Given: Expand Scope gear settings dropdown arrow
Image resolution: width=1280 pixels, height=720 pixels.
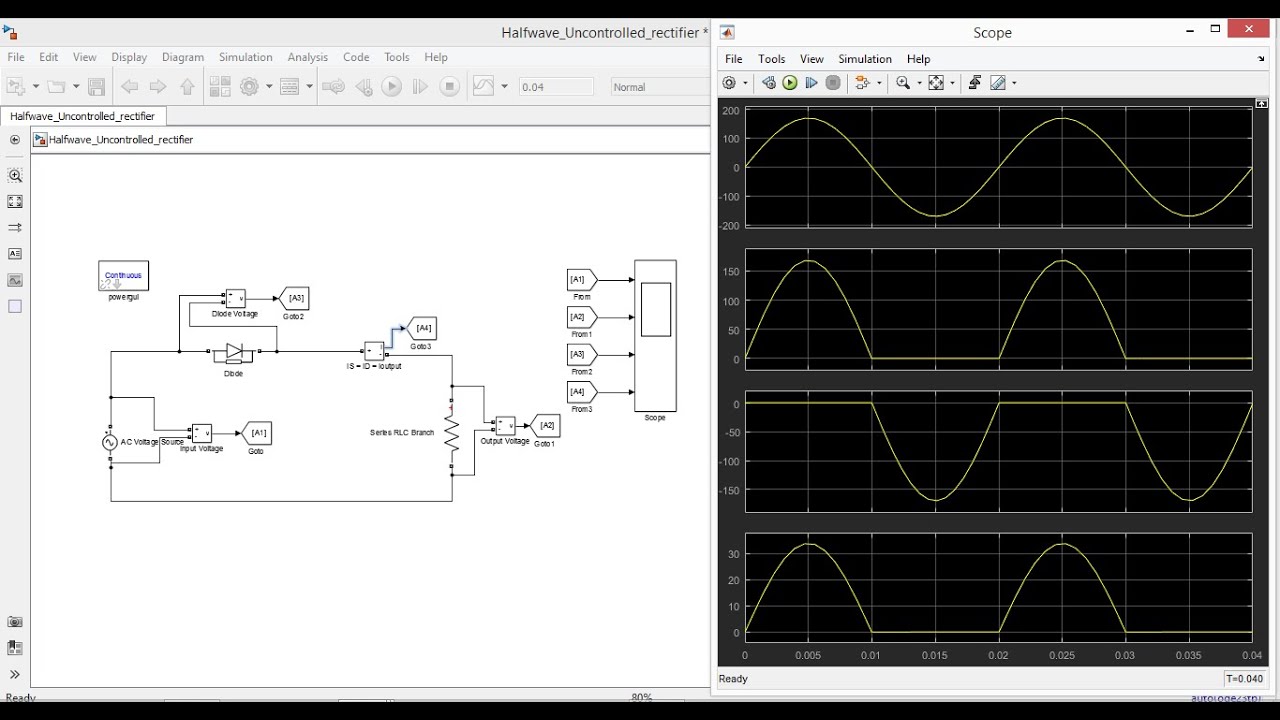Looking at the screenshot, I should pyautogui.click(x=745, y=83).
